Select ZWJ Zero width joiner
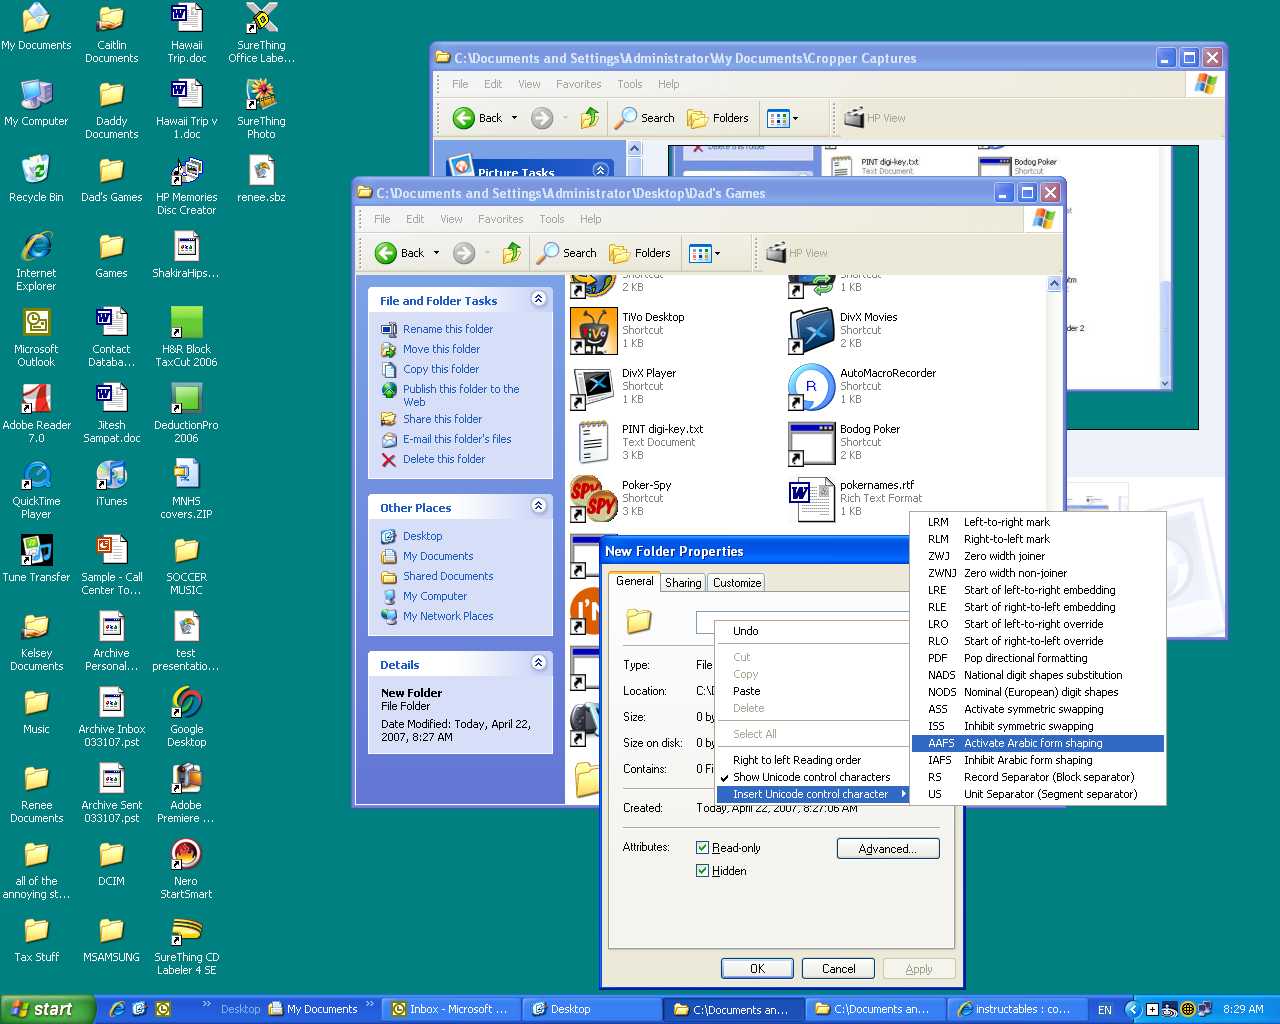This screenshot has height=1024, width=1280. coord(1038,556)
